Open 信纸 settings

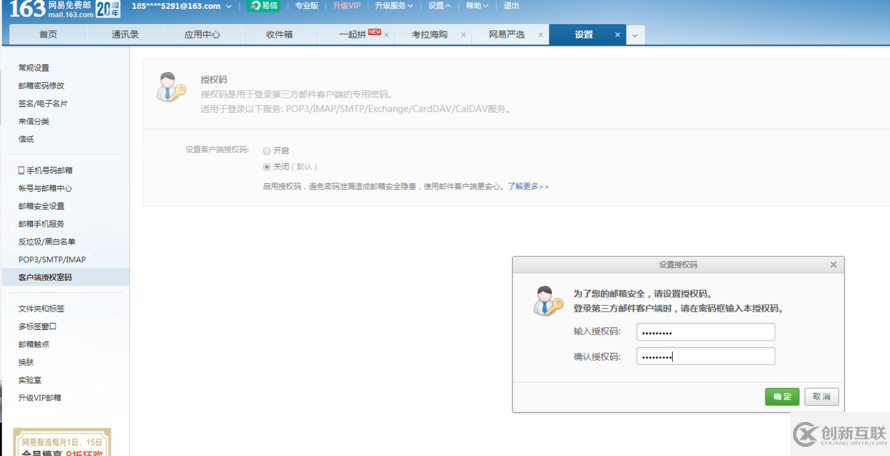click(x=26, y=139)
